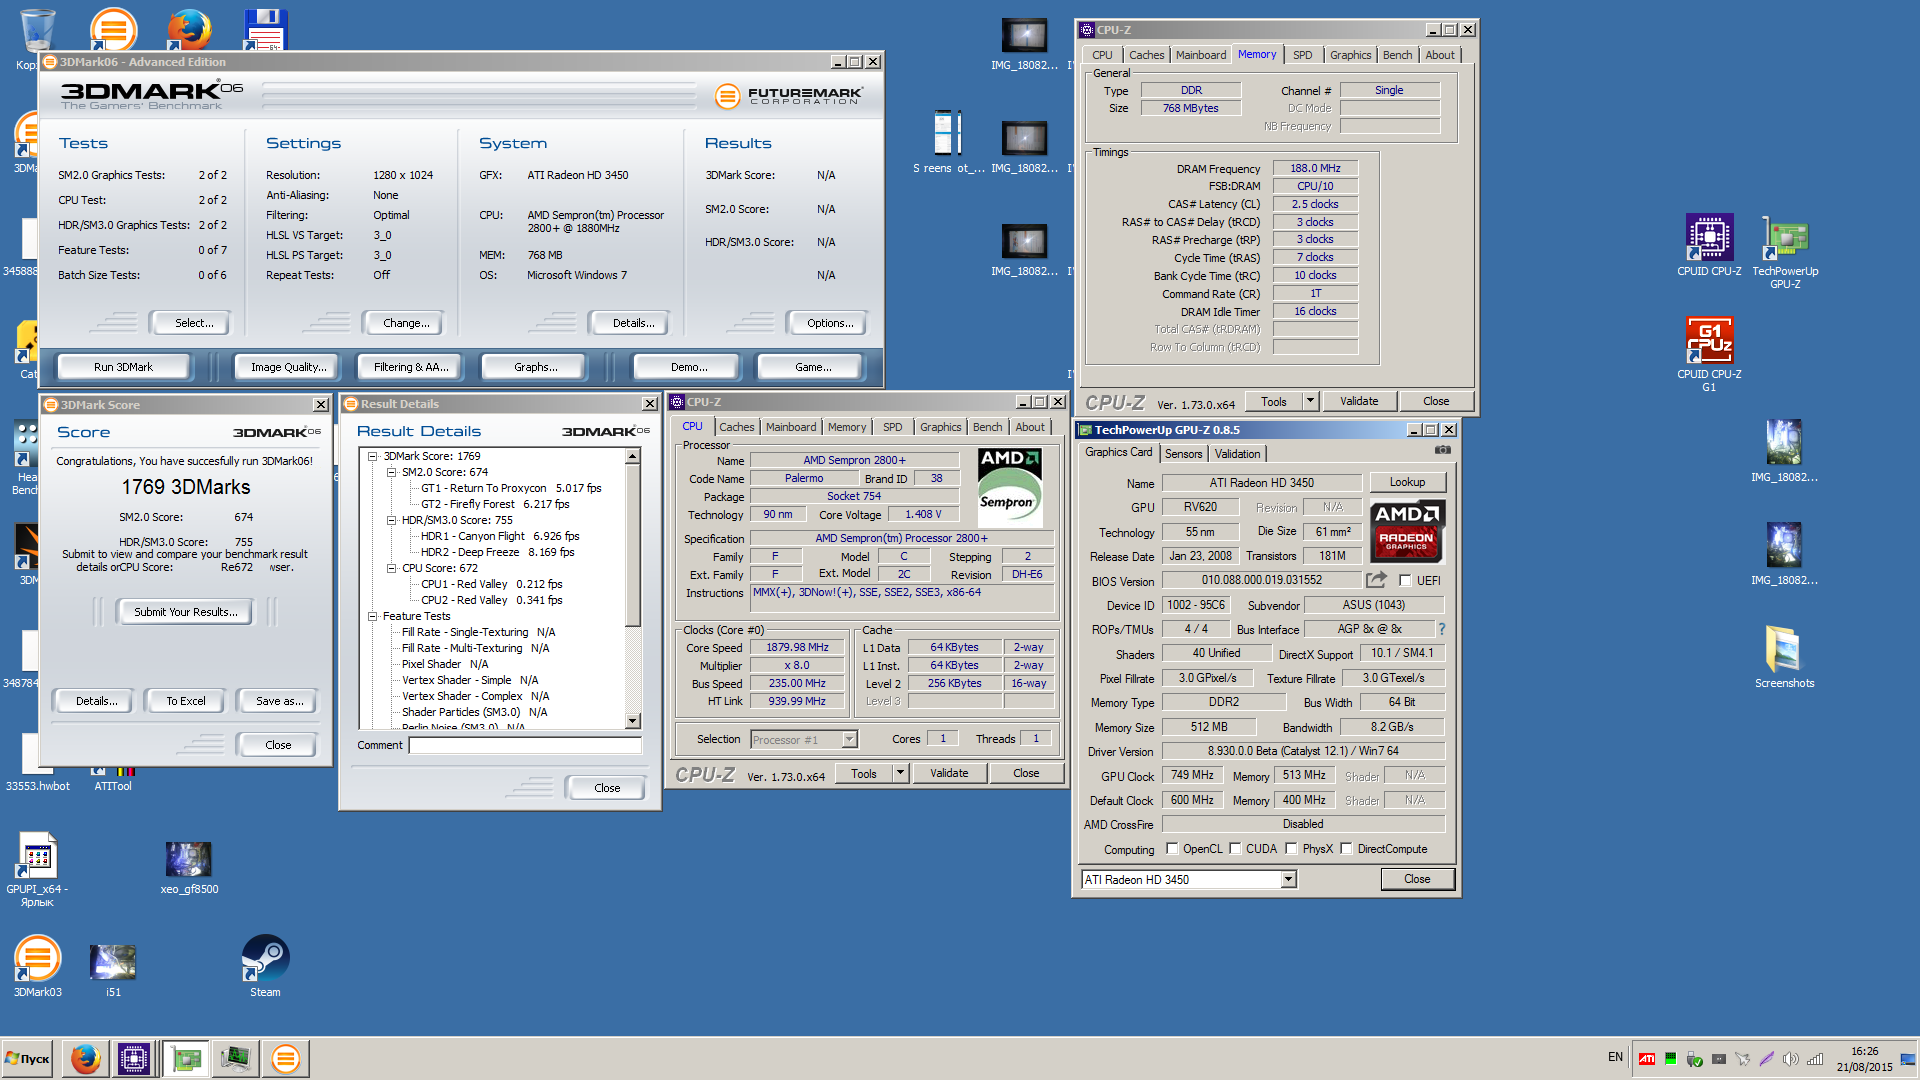Toggle the UEFI checkbox in GPU-Z
This screenshot has height=1080, width=1920.
click(1406, 580)
